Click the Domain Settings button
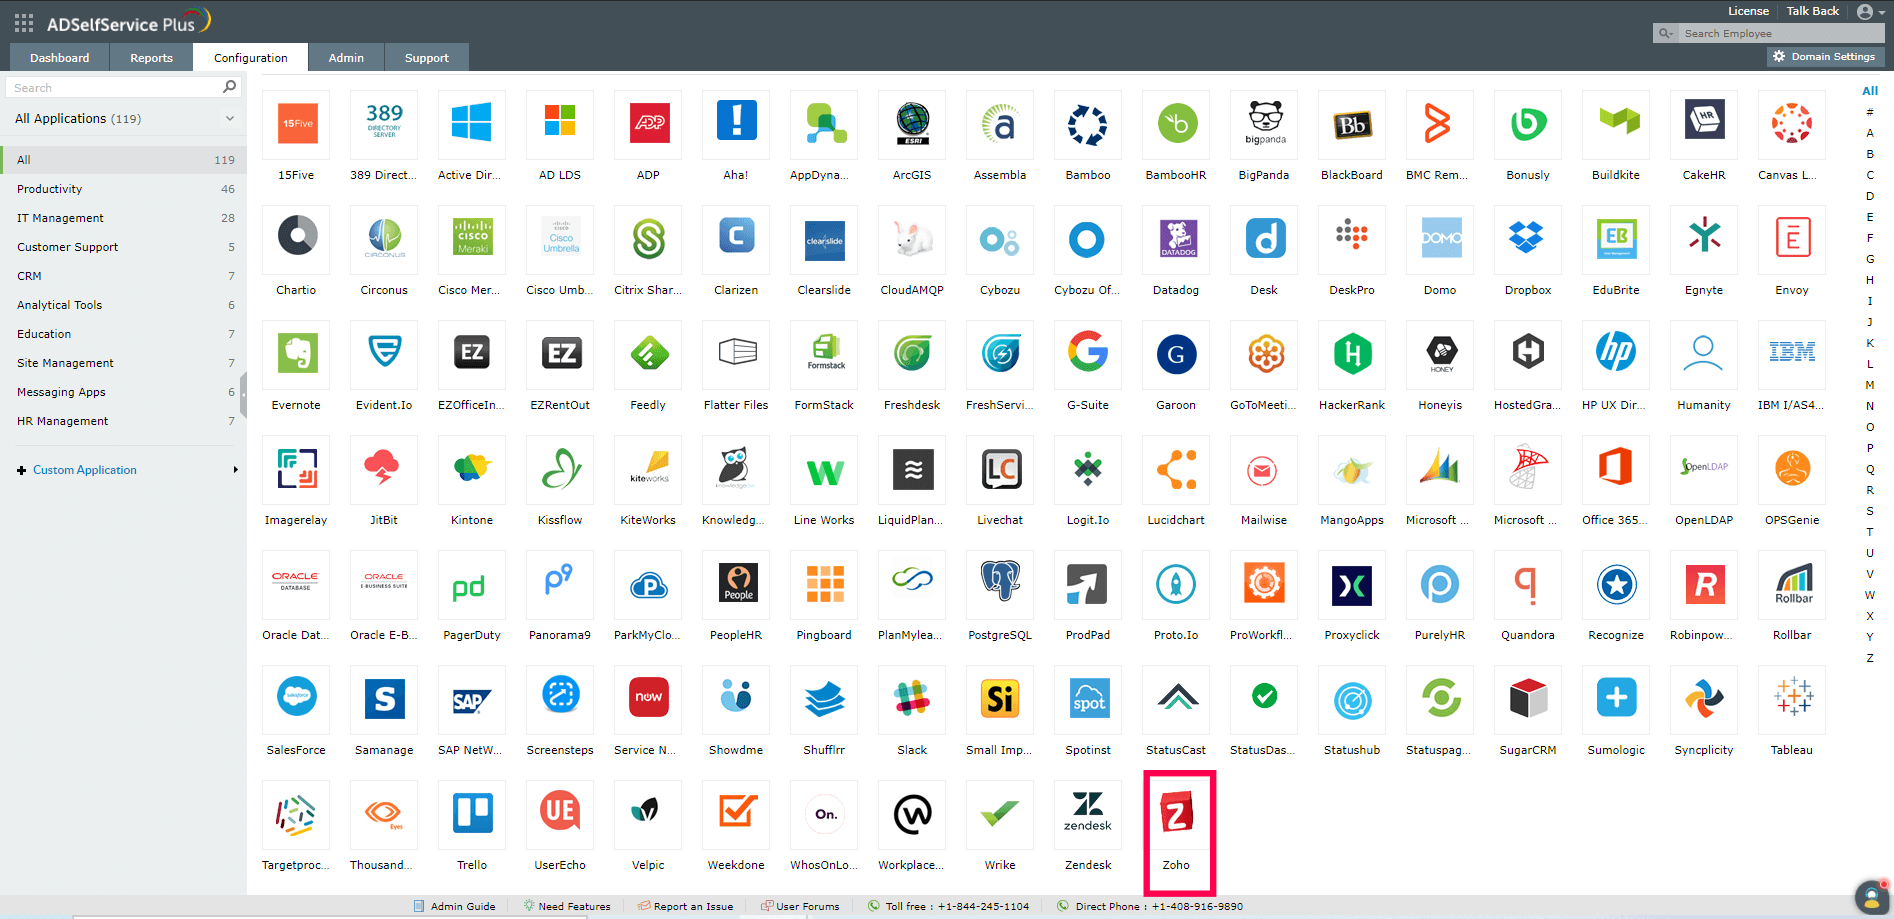Screen dimensions: 1894x919 1825,57
